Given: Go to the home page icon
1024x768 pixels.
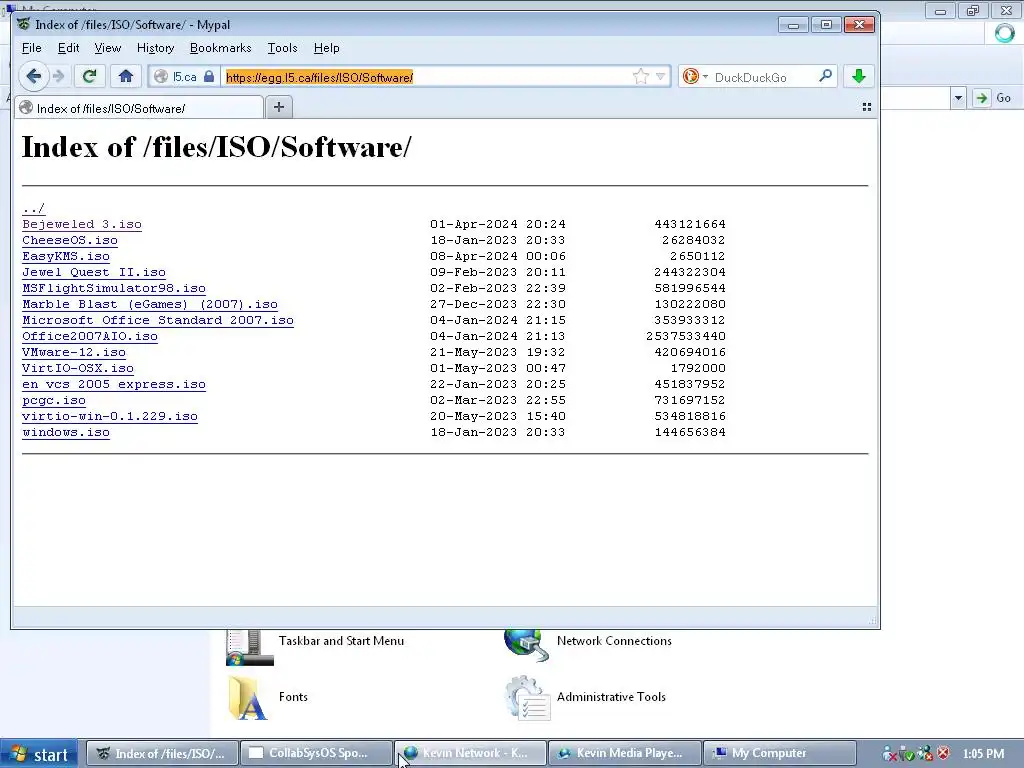Looking at the screenshot, I should tap(125, 76).
